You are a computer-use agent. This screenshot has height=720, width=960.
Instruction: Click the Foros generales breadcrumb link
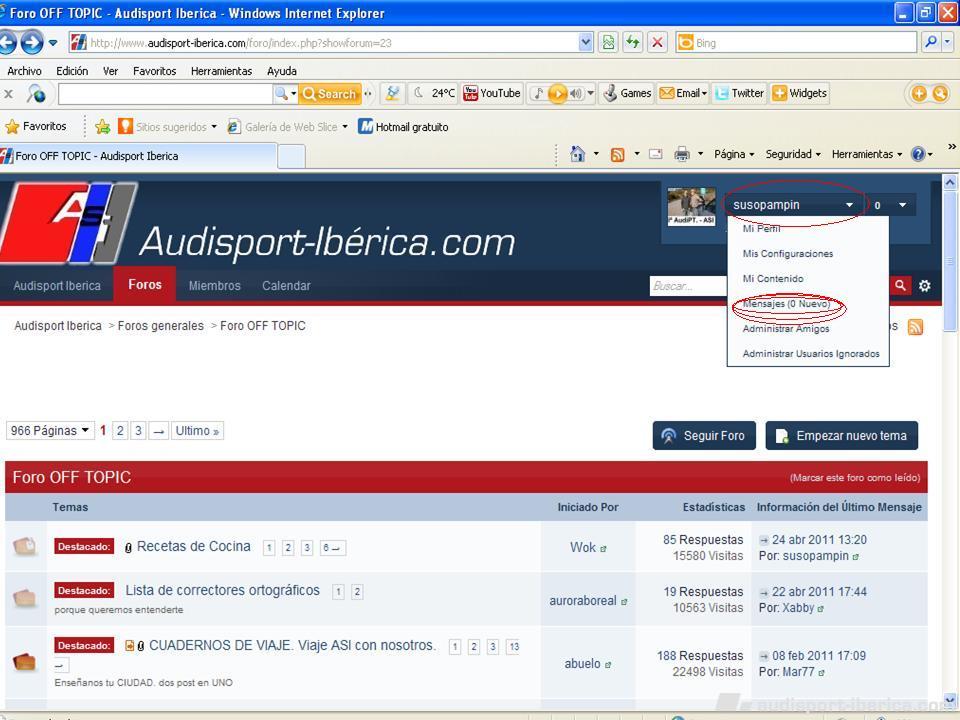click(x=160, y=326)
